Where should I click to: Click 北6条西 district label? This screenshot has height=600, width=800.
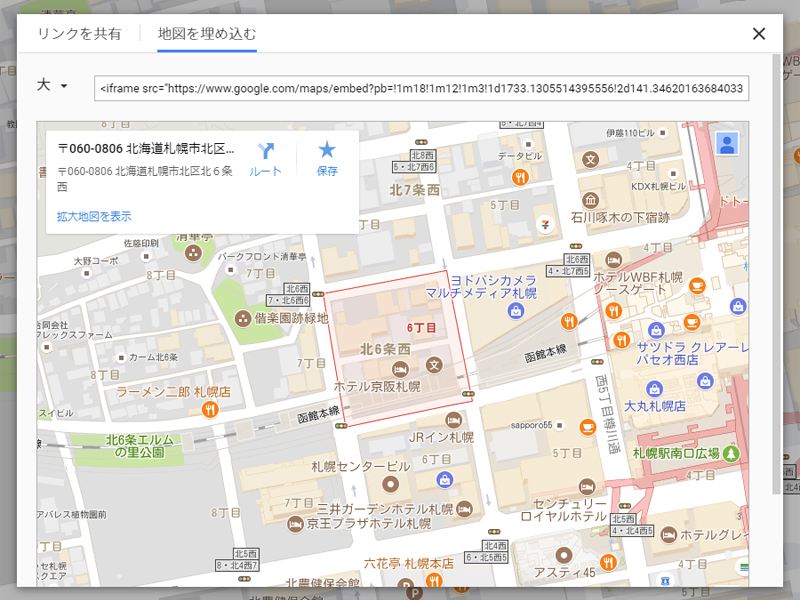pos(386,349)
